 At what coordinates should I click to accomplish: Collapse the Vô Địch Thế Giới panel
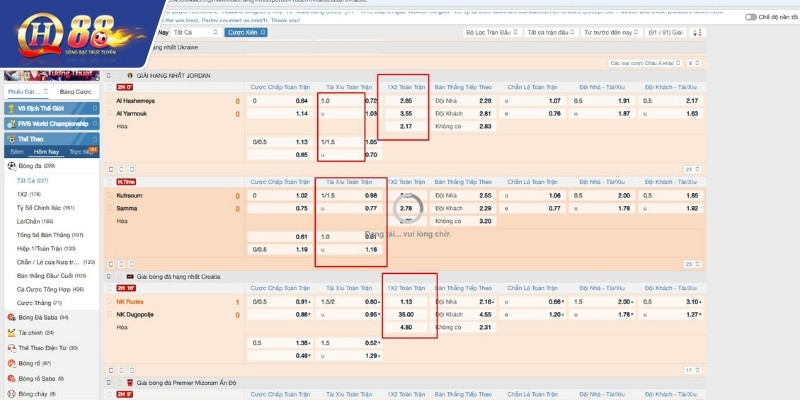coord(94,108)
